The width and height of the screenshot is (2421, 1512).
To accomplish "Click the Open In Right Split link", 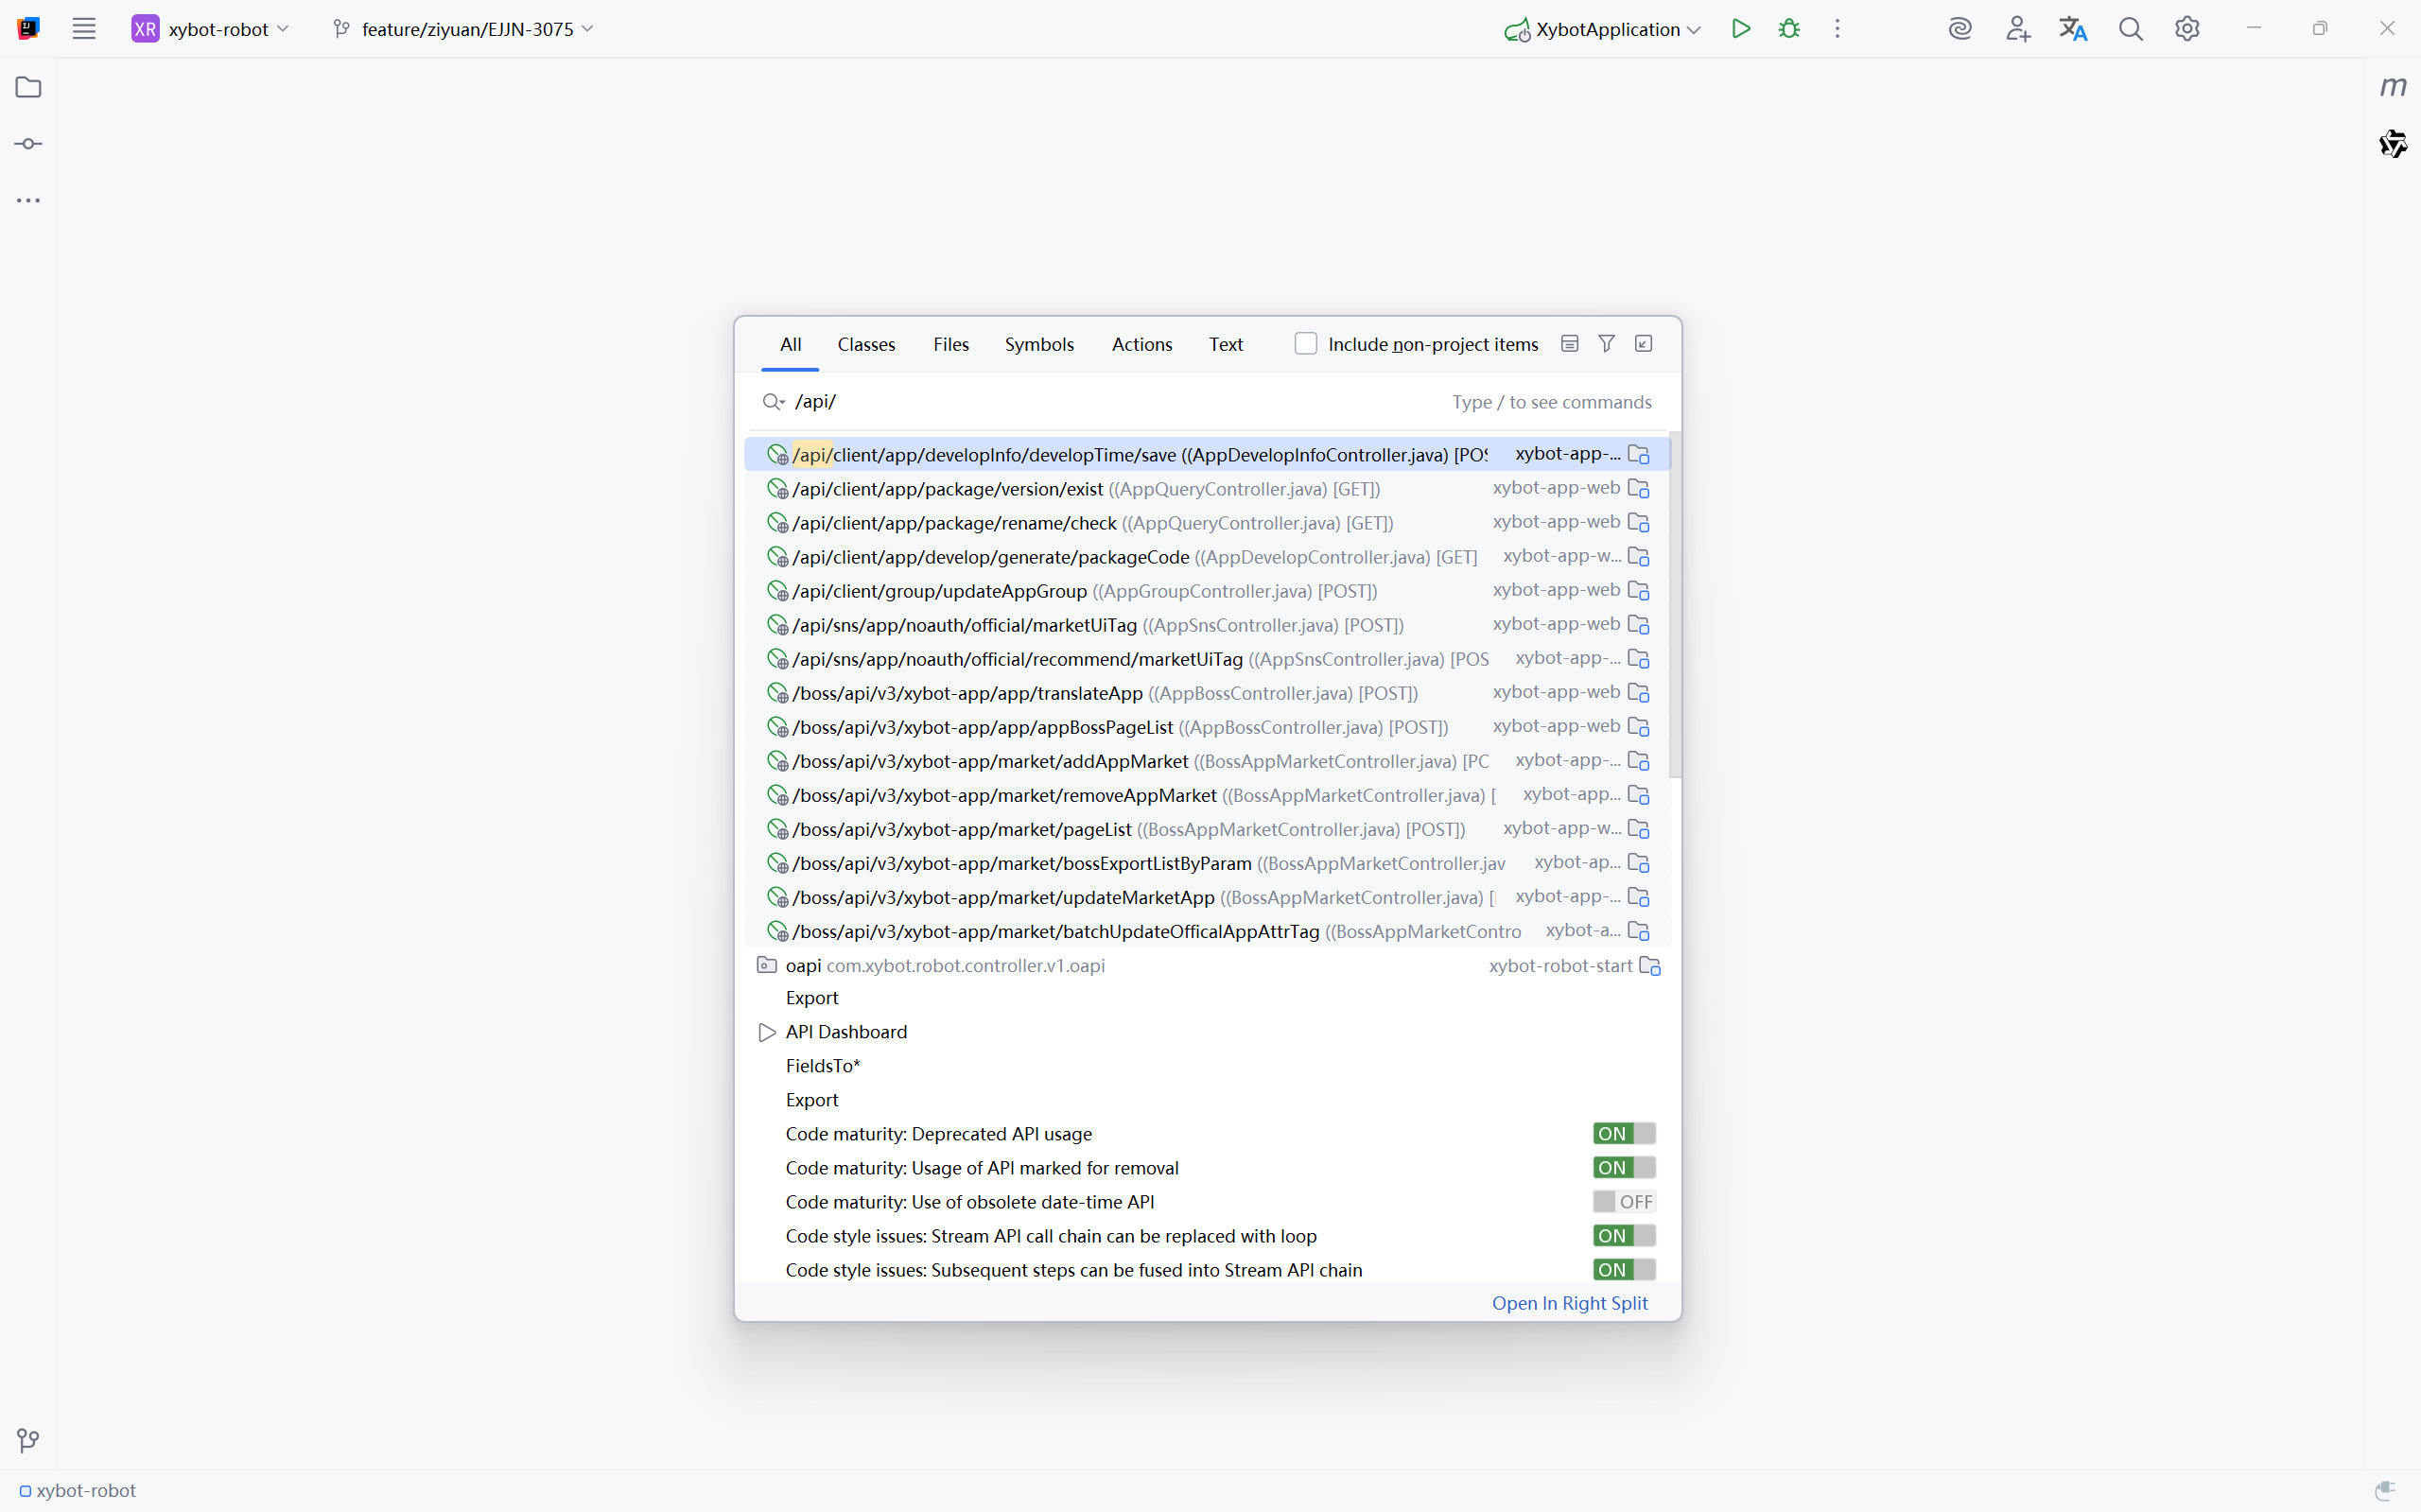I will pyautogui.click(x=1569, y=1303).
